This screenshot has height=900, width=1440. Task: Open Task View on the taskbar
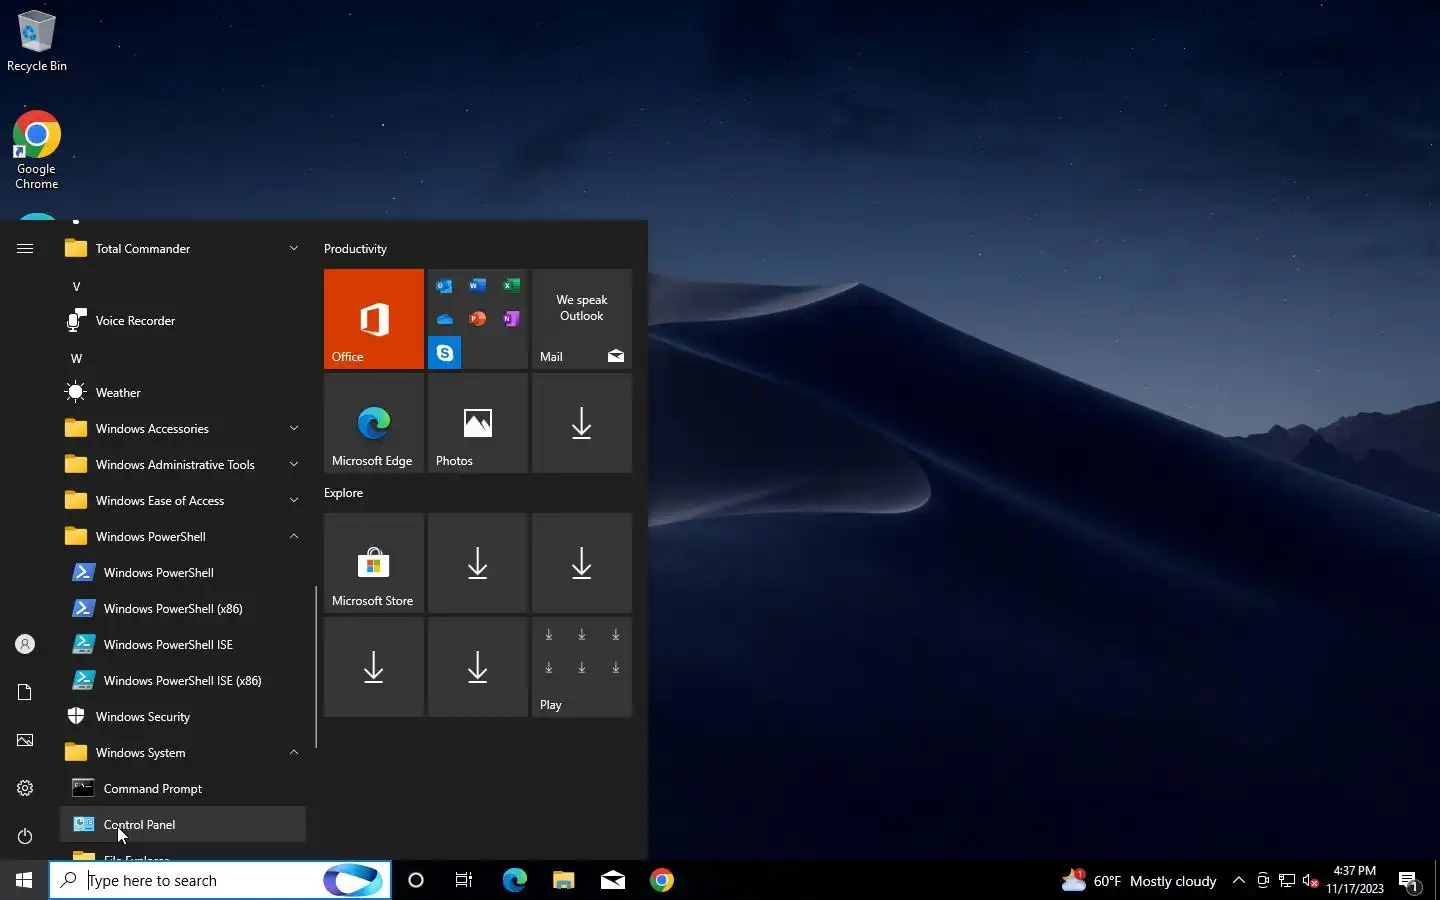coord(464,880)
